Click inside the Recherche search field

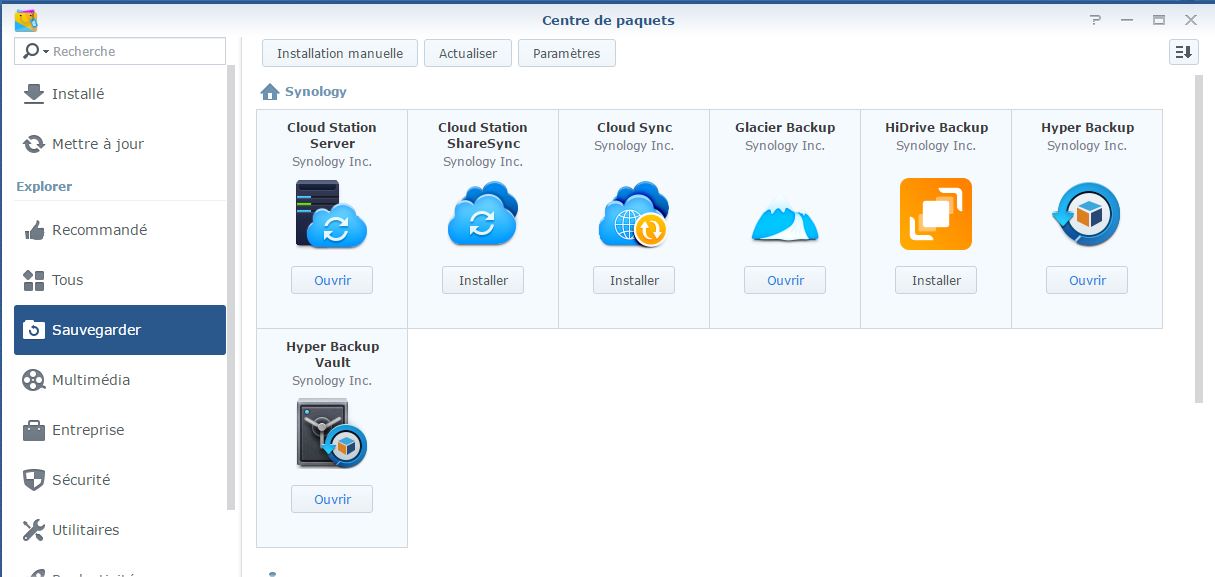click(x=135, y=52)
